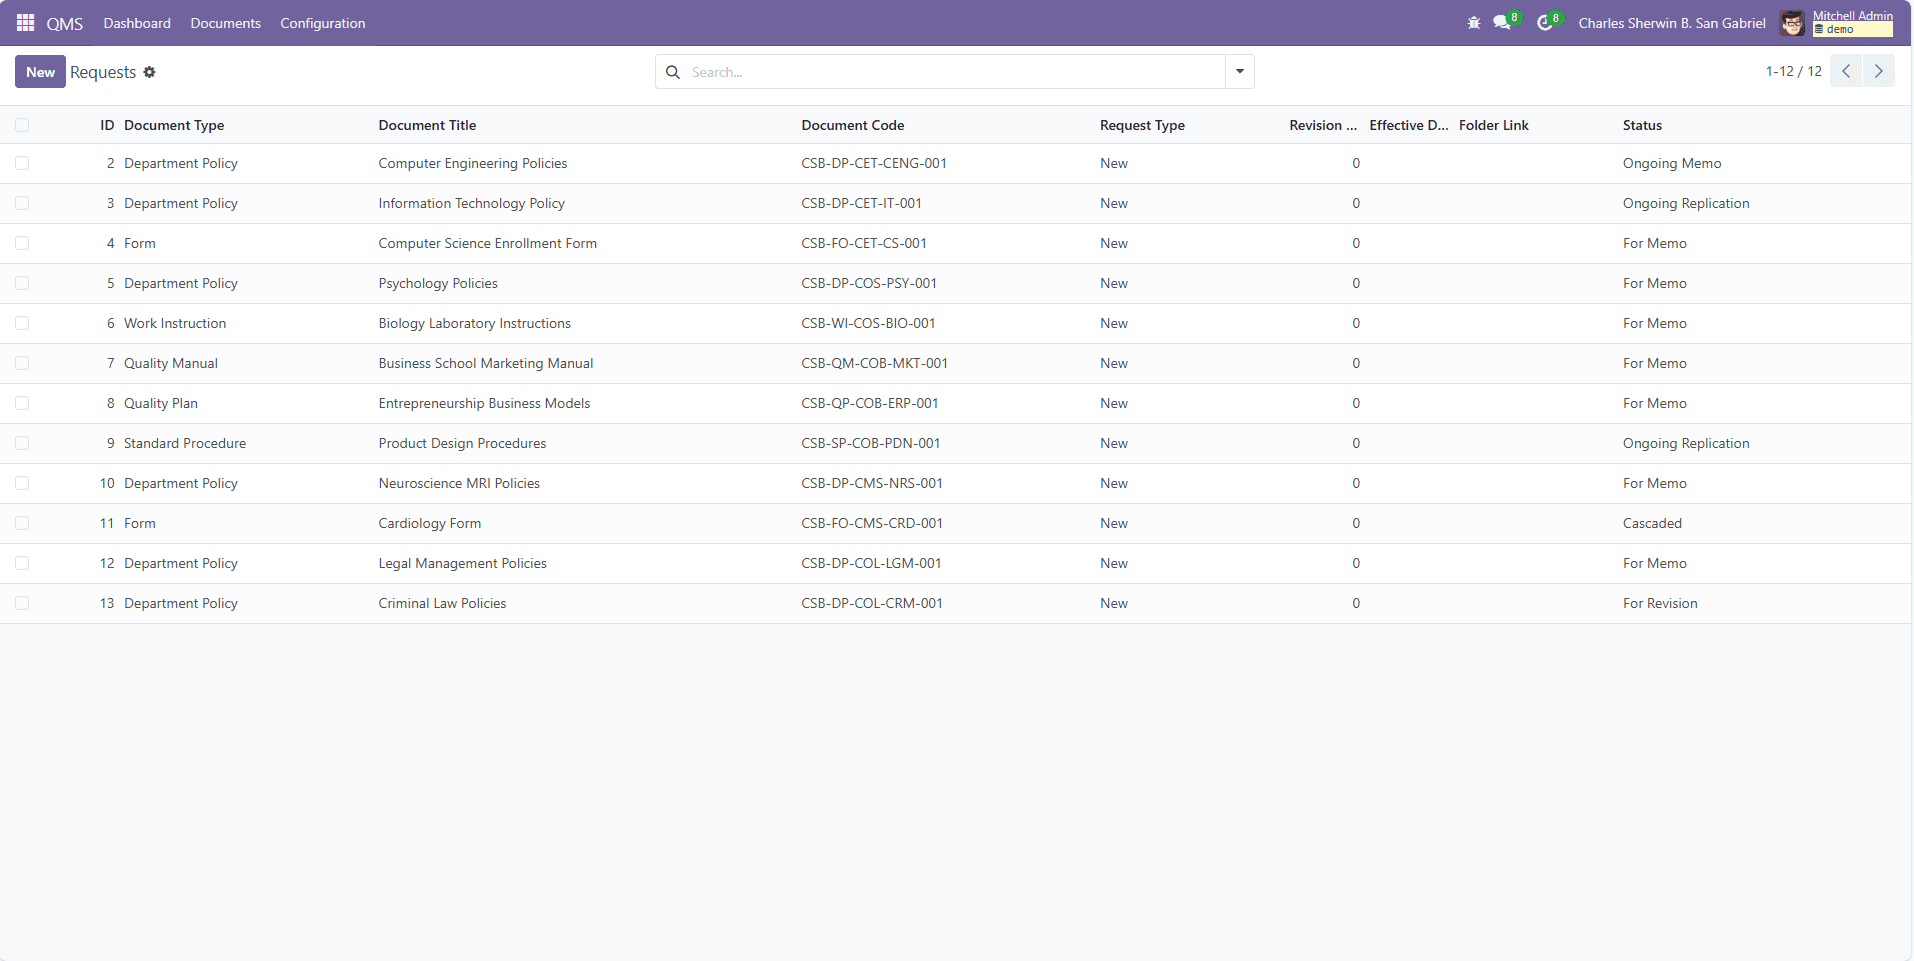Open the Information Technology Policy record
Screen dimensions: 1914x961
point(471,203)
